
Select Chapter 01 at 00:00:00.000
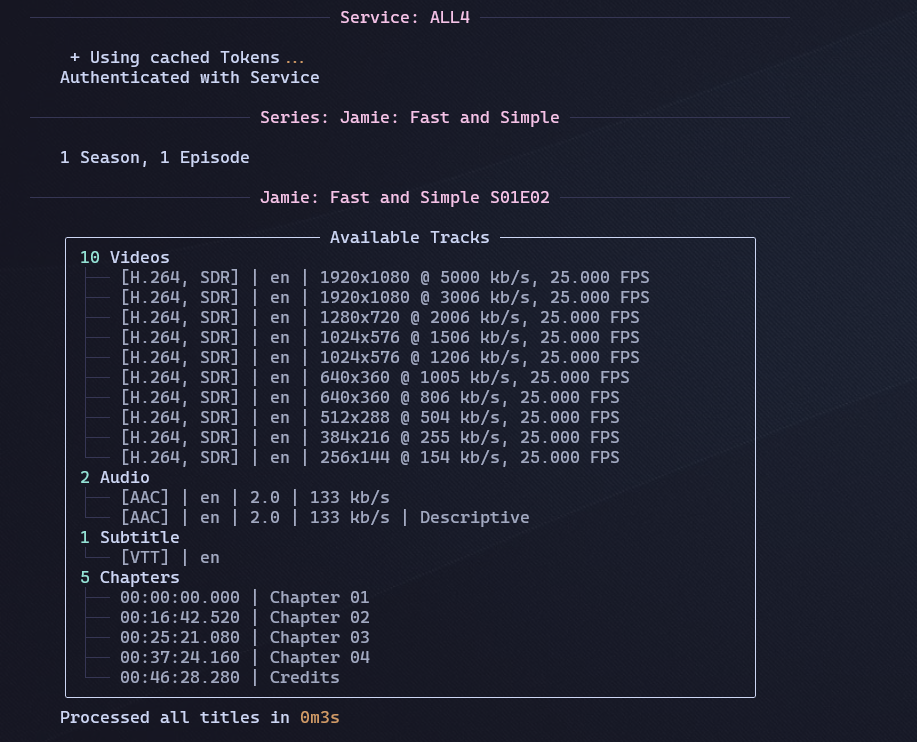coord(245,597)
